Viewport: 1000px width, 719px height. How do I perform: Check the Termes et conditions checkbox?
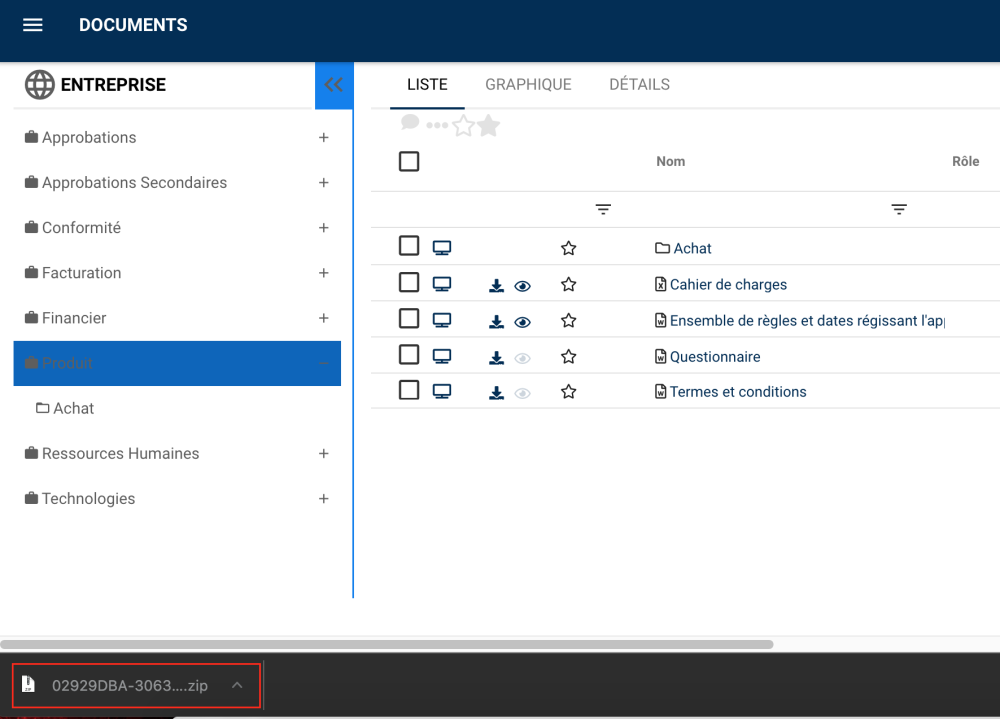click(x=409, y=390)
